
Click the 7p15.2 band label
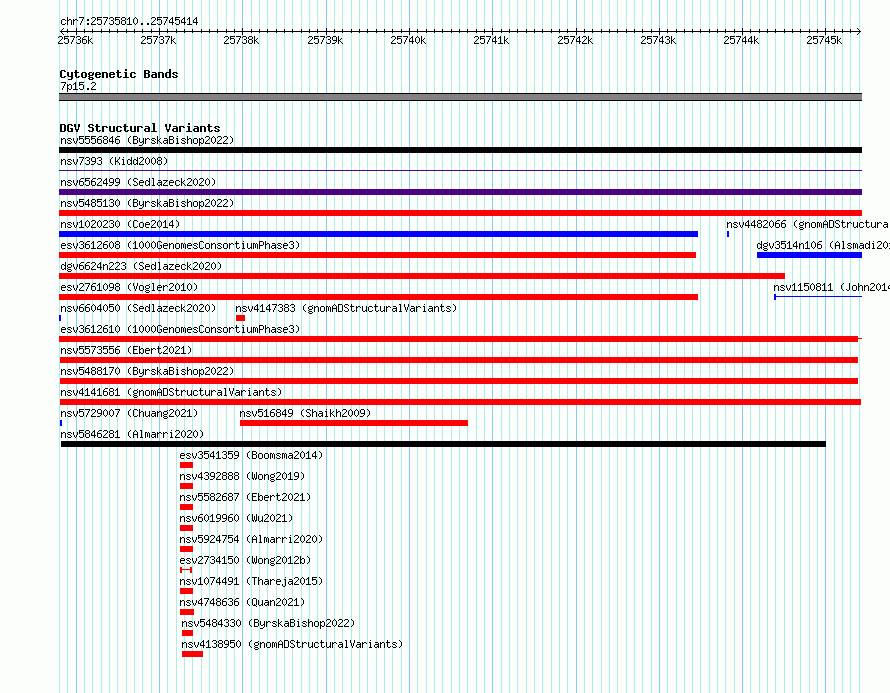(78, 86)
